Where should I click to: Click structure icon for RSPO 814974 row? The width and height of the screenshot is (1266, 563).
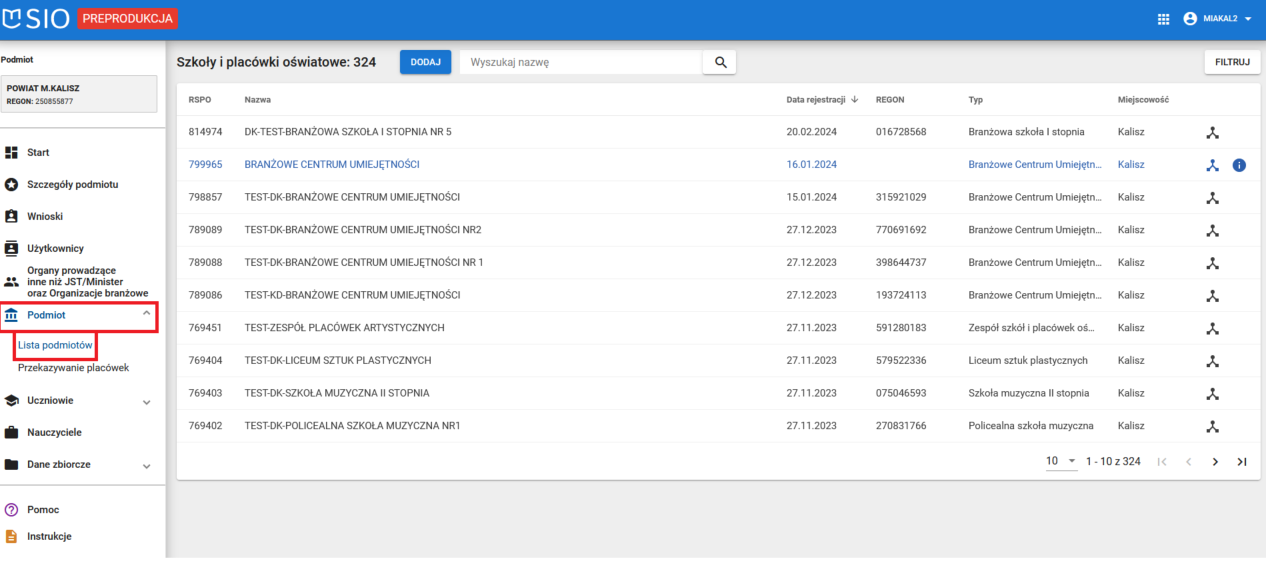1212,132
